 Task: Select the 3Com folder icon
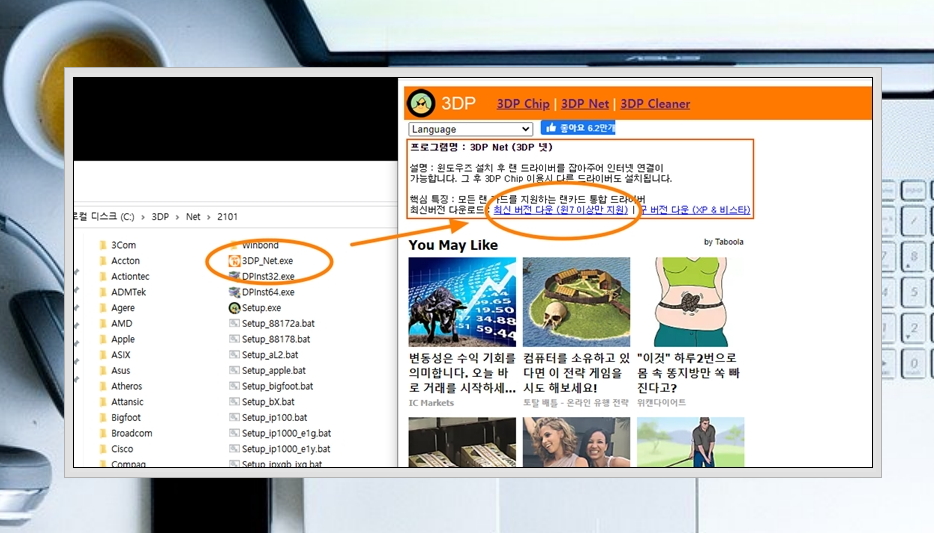[x=103, y=245]
